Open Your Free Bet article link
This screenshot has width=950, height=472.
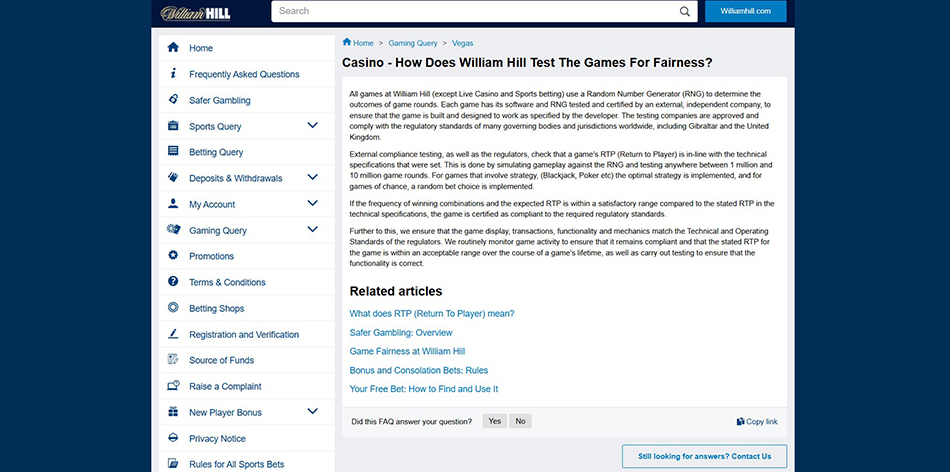point(424,388)
